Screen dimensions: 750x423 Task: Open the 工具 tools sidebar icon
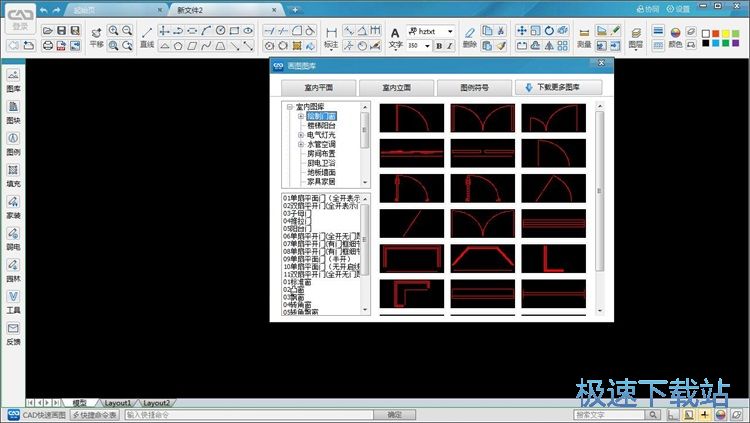pos(13,300)
